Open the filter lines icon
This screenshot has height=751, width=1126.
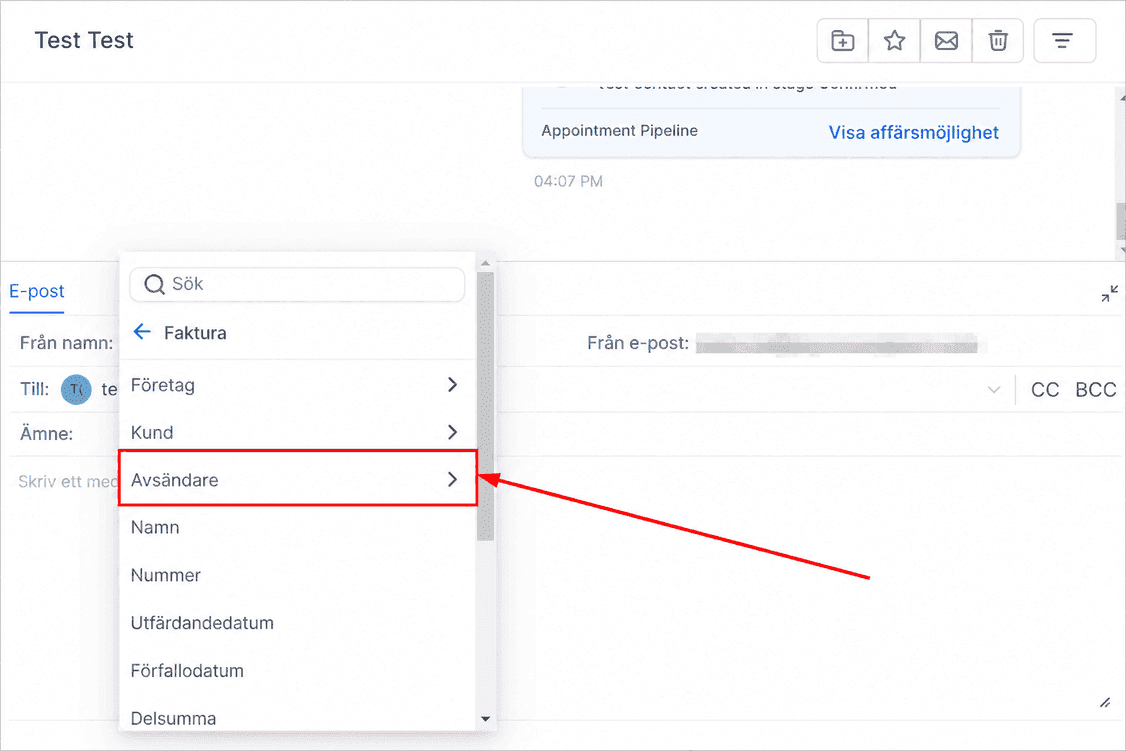pos(1064,41)
